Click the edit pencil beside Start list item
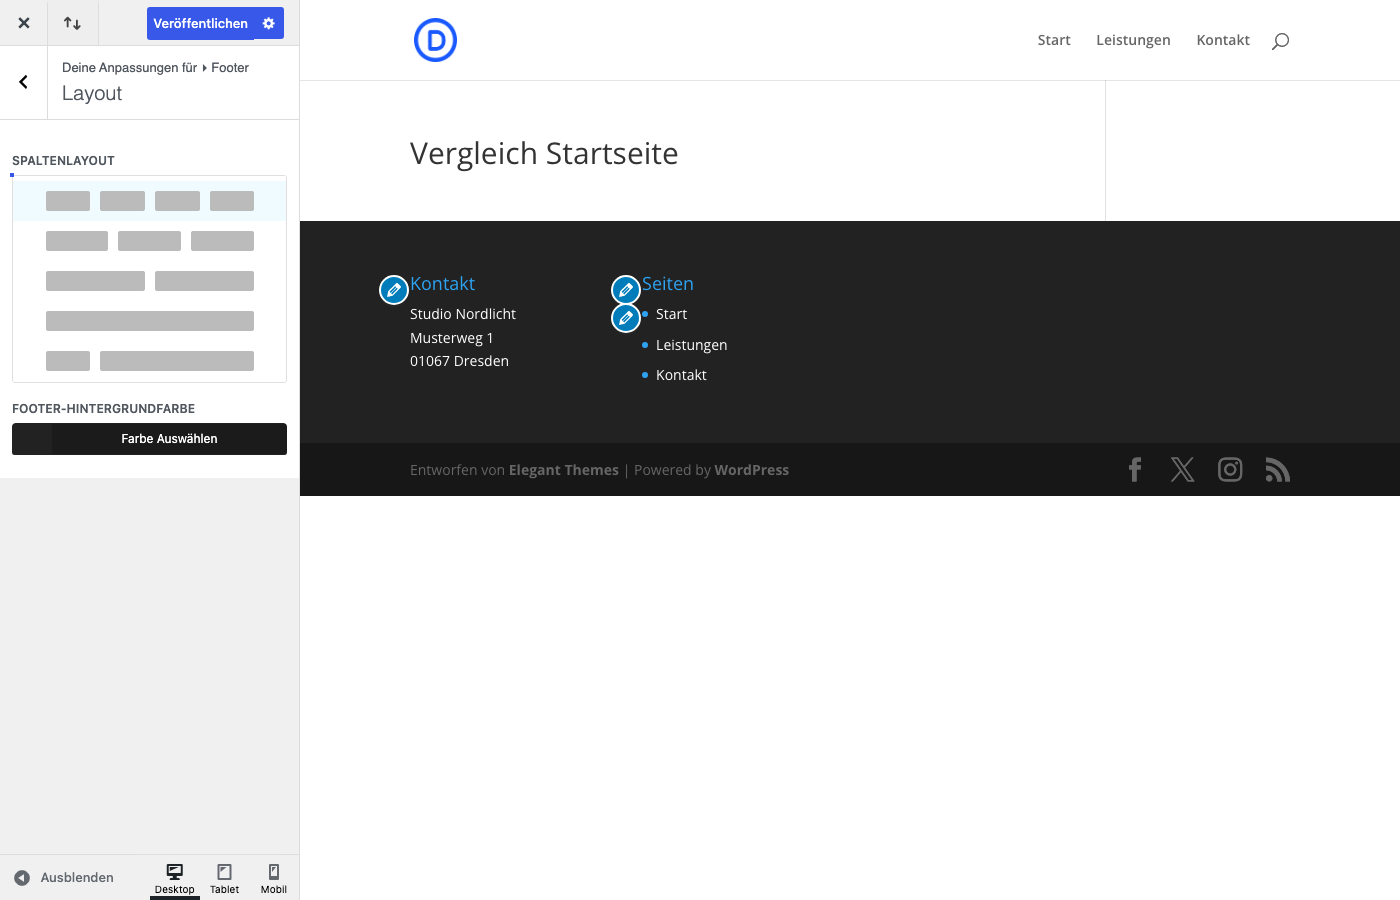The height and width of the screenshot is (900, 1400). pos(626,318)
